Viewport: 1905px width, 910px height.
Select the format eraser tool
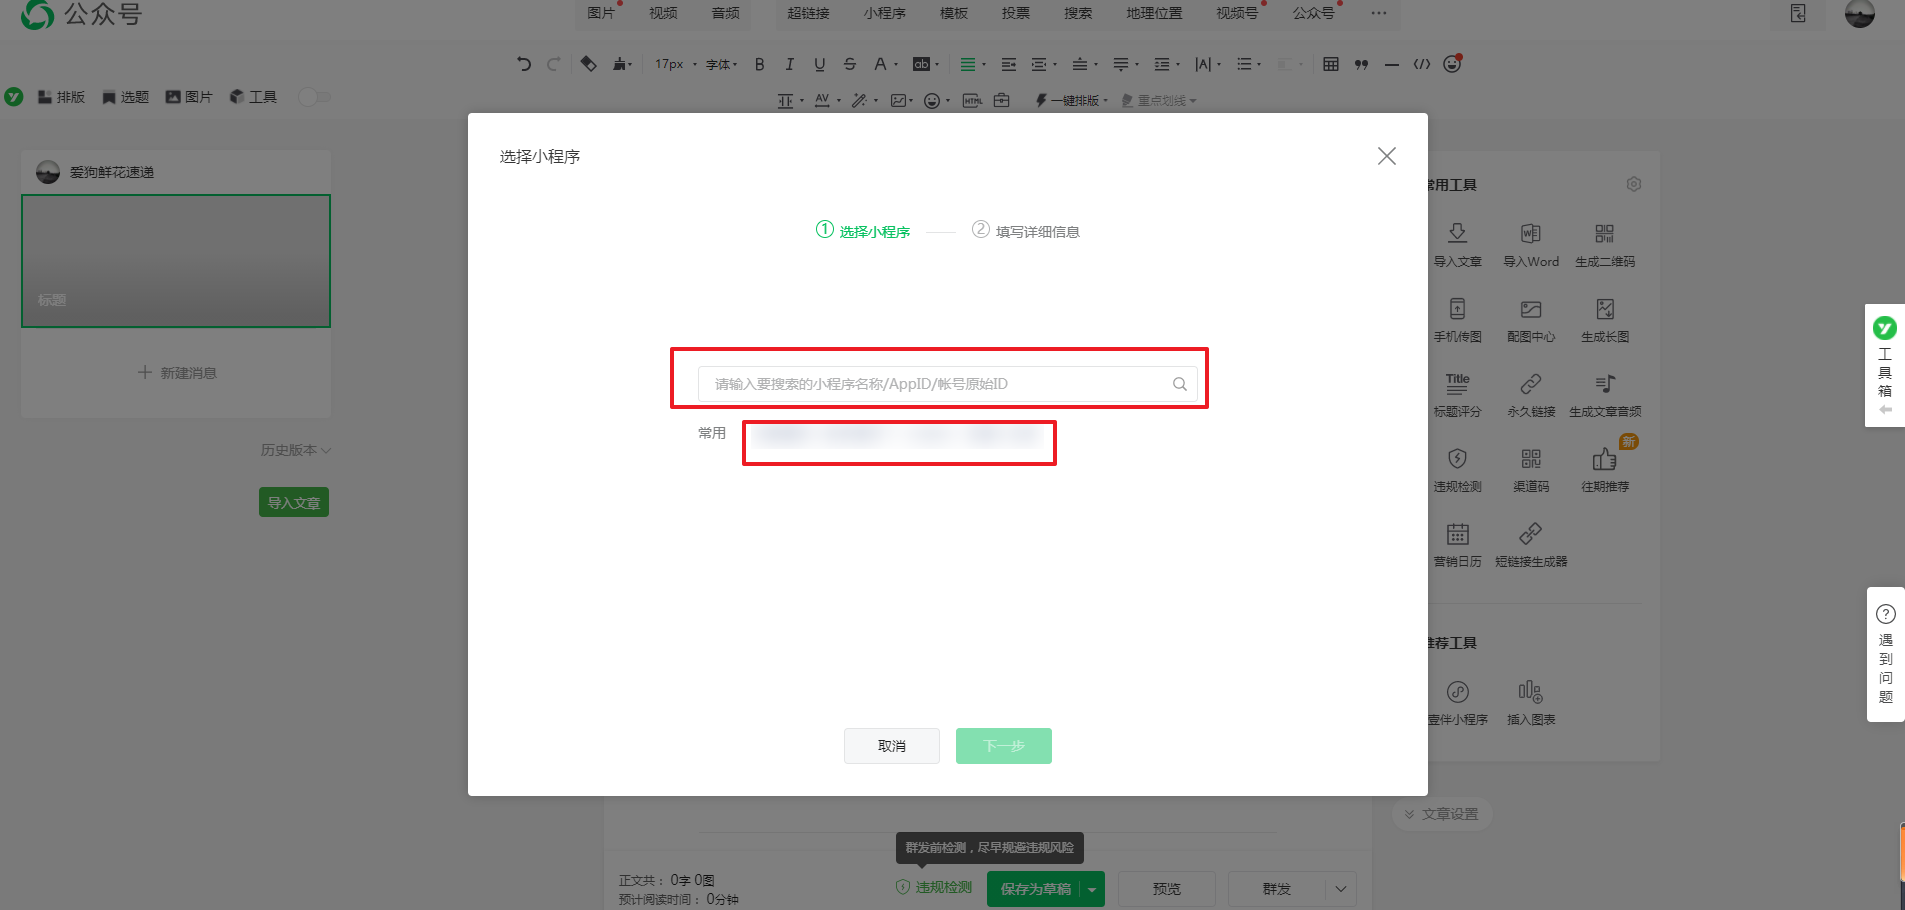coord(589,64)
